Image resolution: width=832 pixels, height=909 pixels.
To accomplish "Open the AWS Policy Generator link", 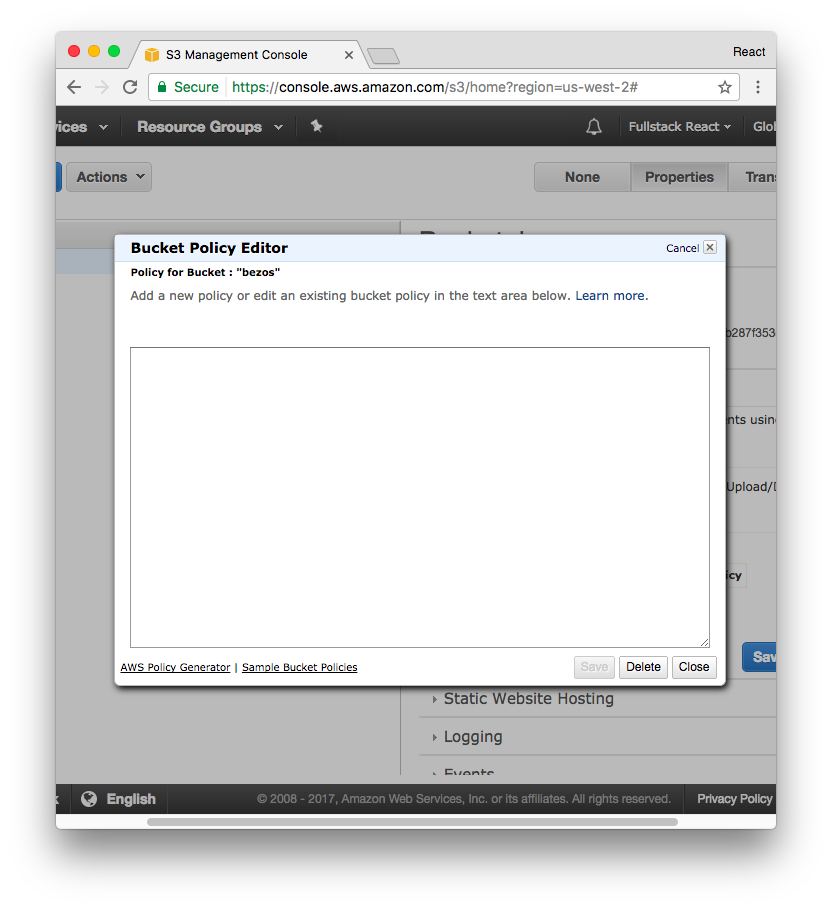I will (x=175, y=667).
